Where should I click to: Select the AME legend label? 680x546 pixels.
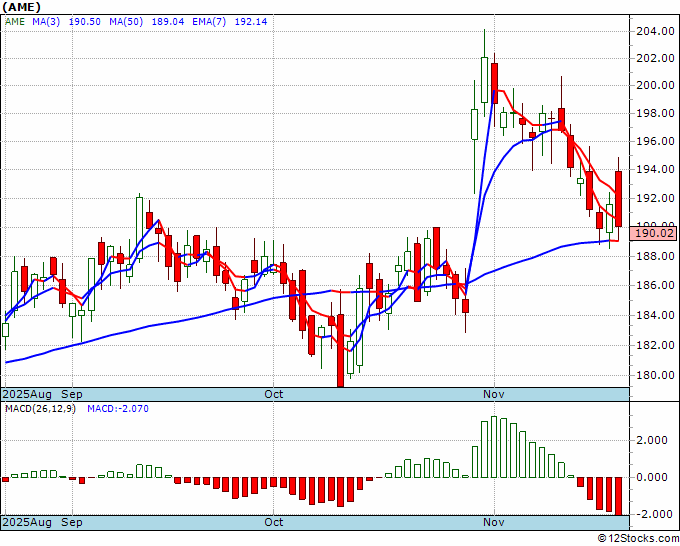click(15, 22)
